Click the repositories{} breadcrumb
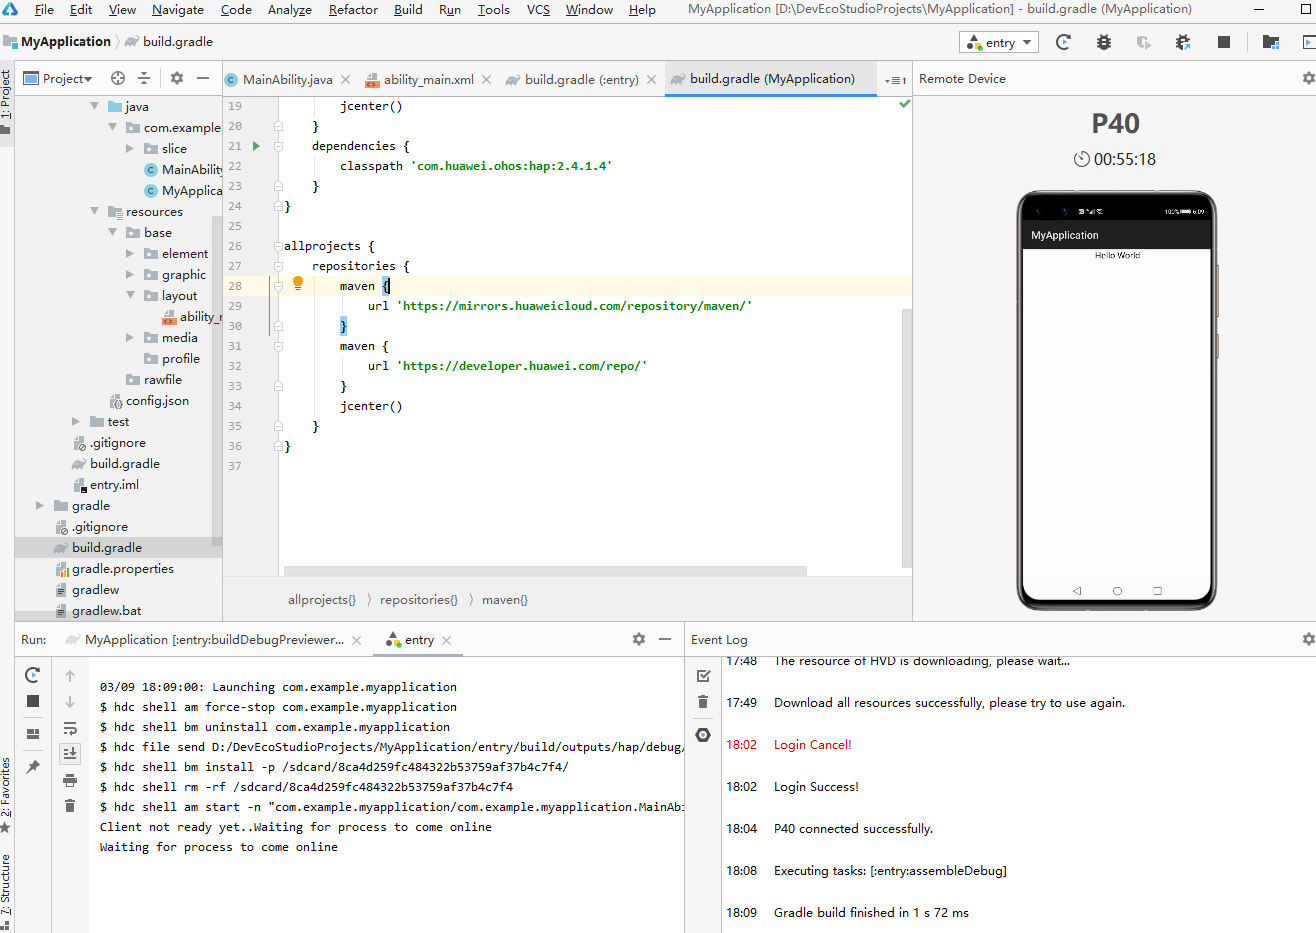The height and width of the screenshot is (933, 1316). pos(419,599)
